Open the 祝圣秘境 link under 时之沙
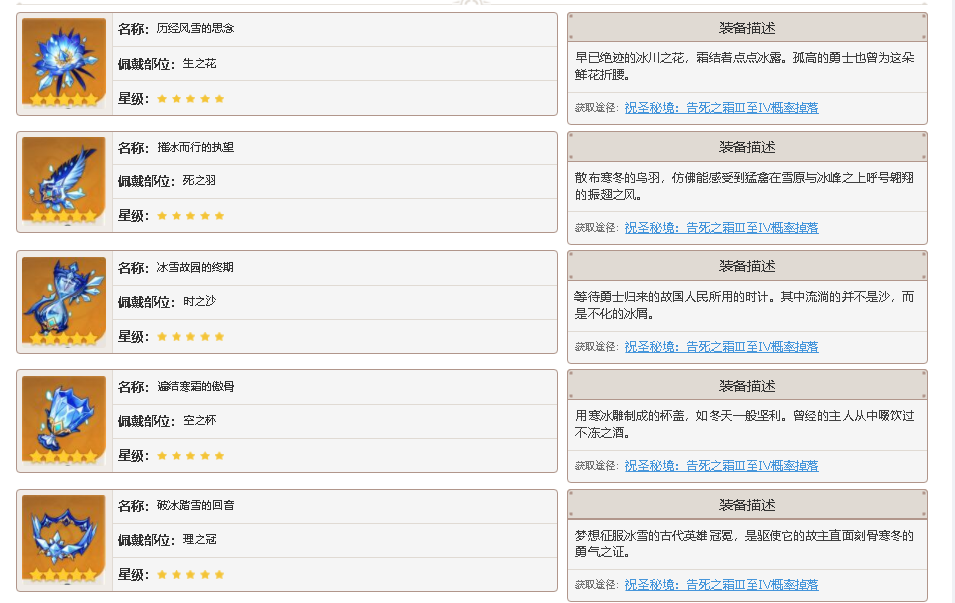This screenshot has width=955, height=603. pos(721,347)
